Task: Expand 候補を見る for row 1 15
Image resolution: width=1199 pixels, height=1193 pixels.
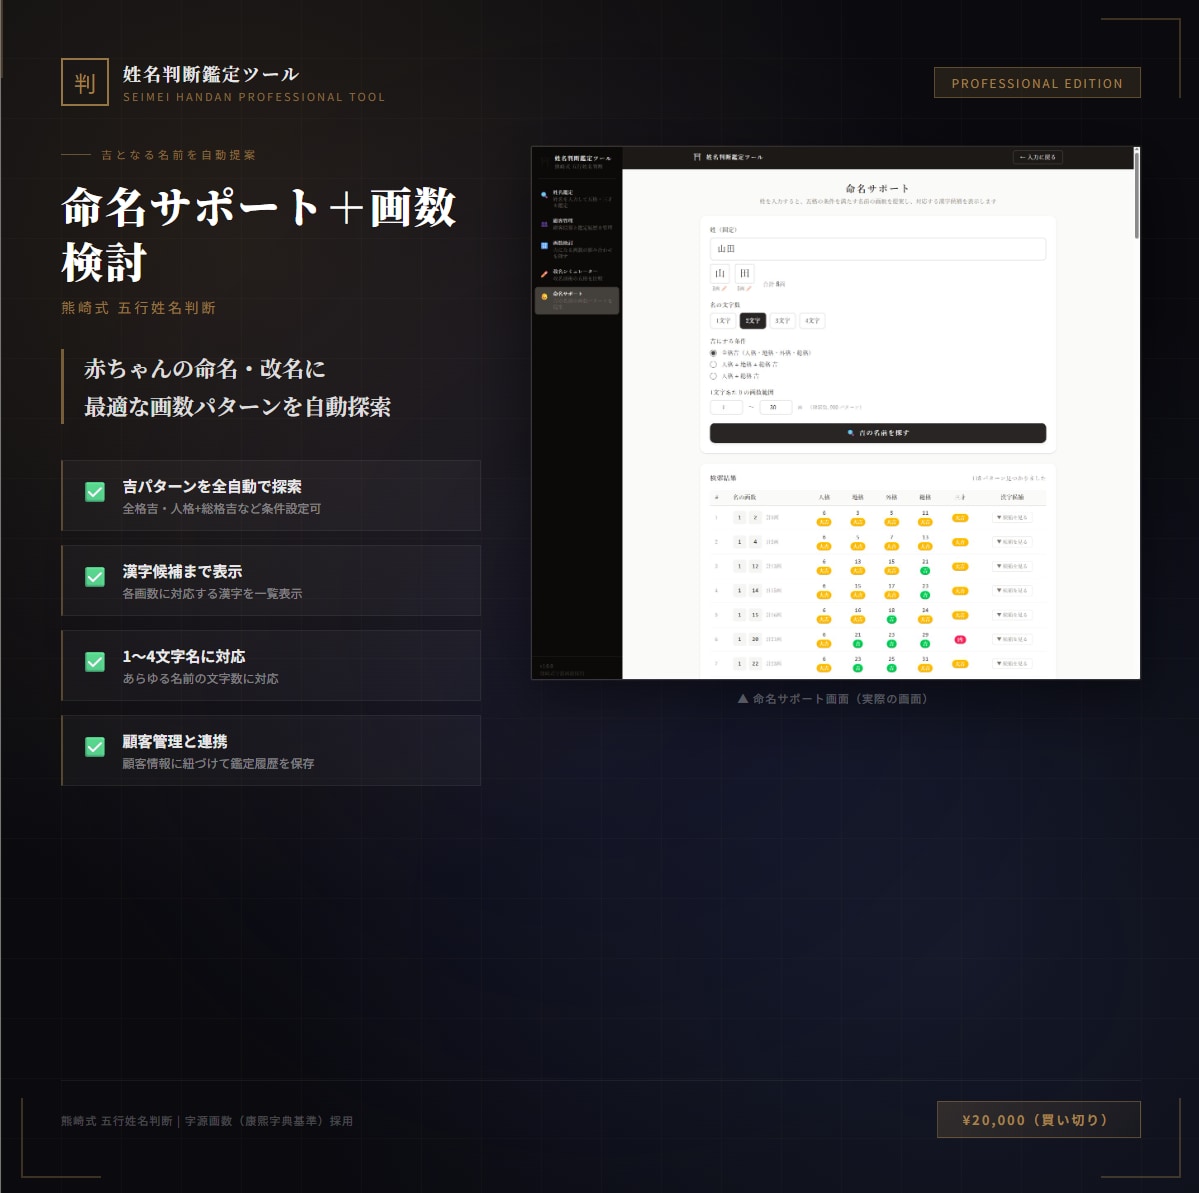Action: point(1012,615)
